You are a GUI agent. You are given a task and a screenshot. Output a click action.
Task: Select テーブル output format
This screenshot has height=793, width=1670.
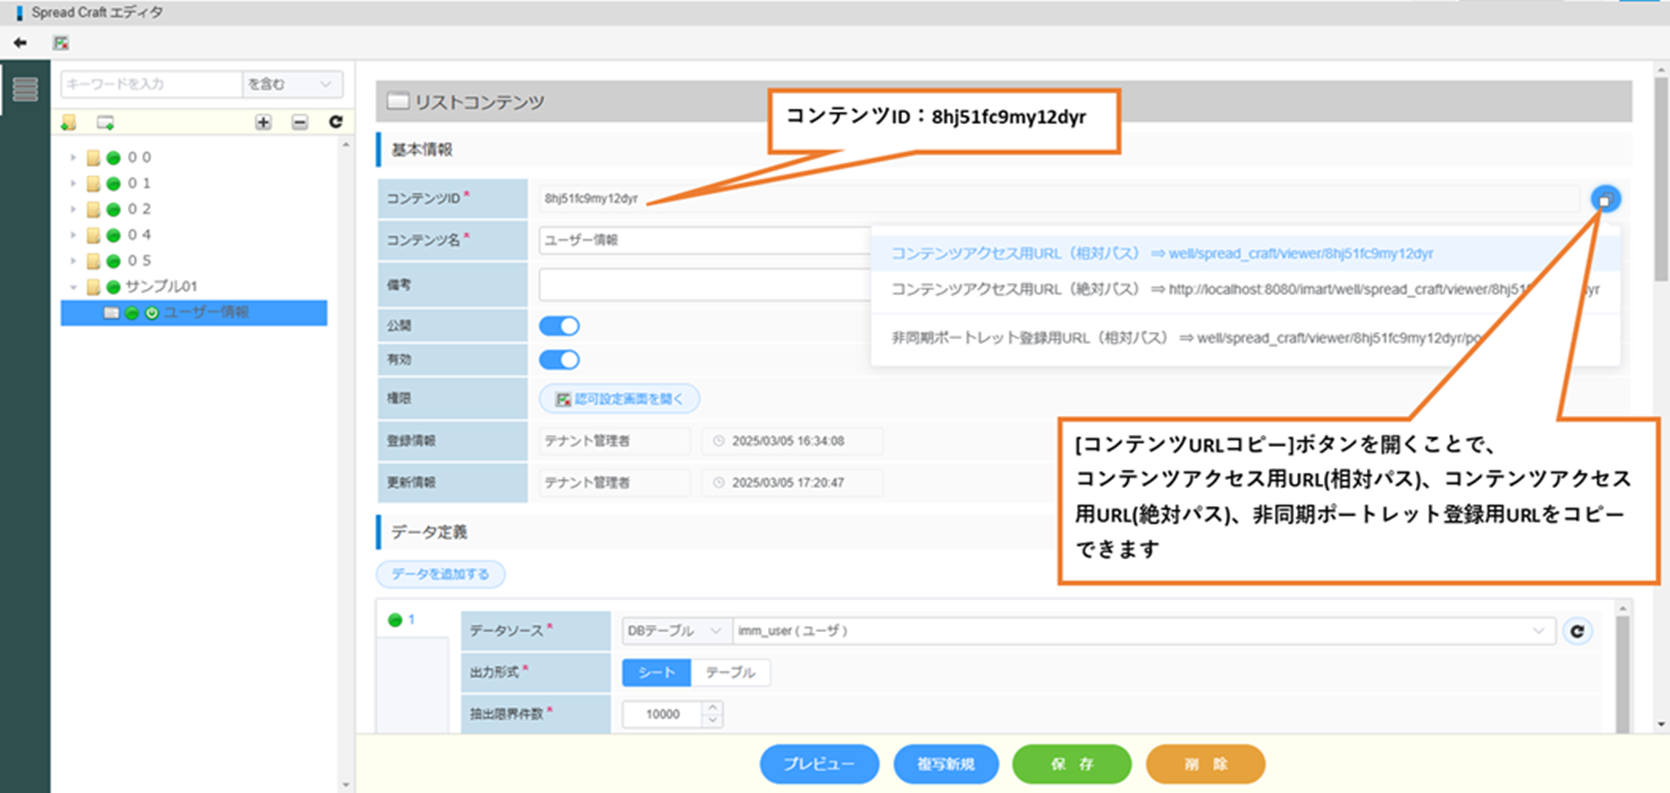(730, 672)
